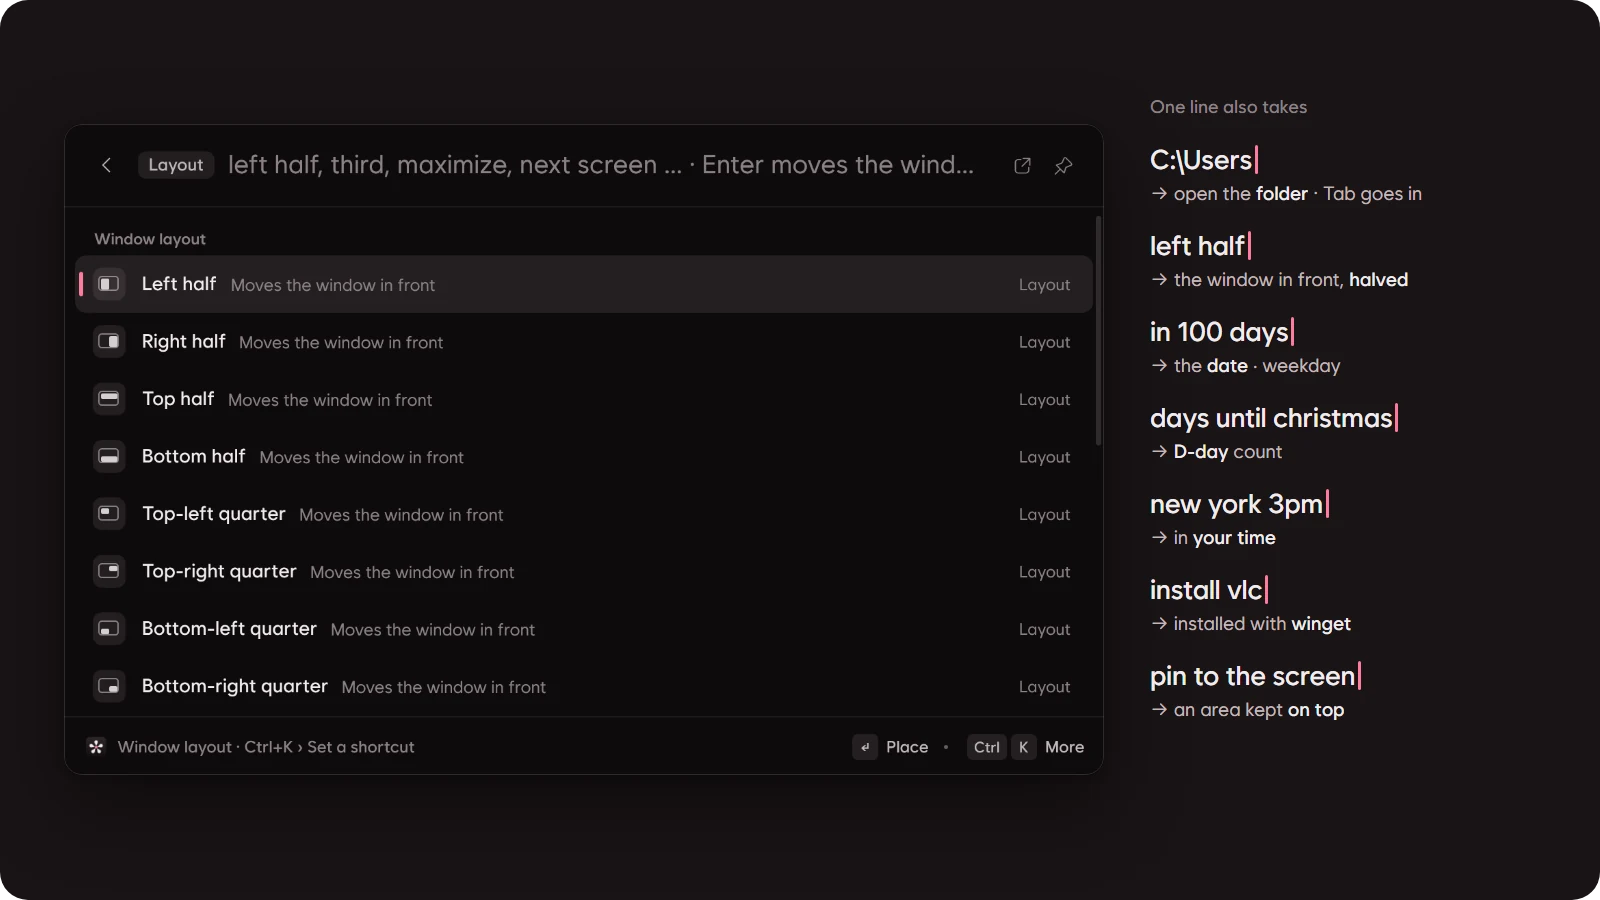
Task: Click the 'install vlc' example
Action: click(x=1206, y=590)
